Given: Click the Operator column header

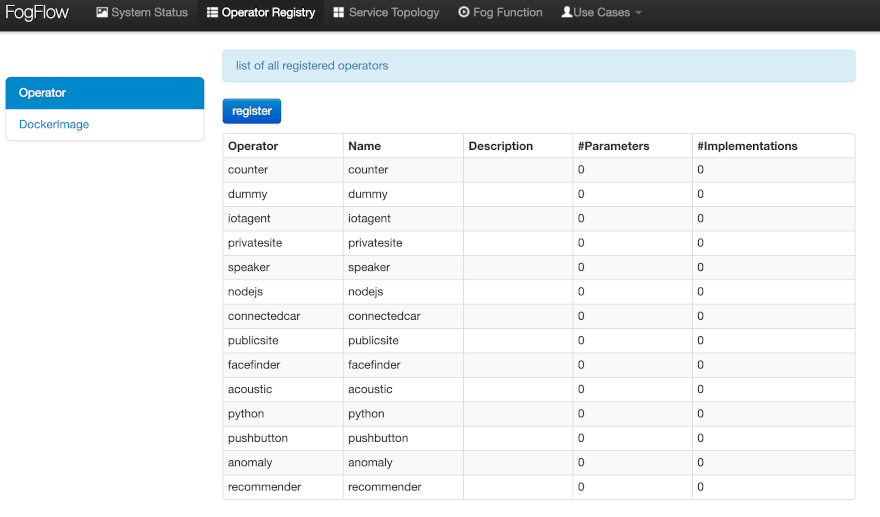Looking at the screenshot, I should [253, 146].
